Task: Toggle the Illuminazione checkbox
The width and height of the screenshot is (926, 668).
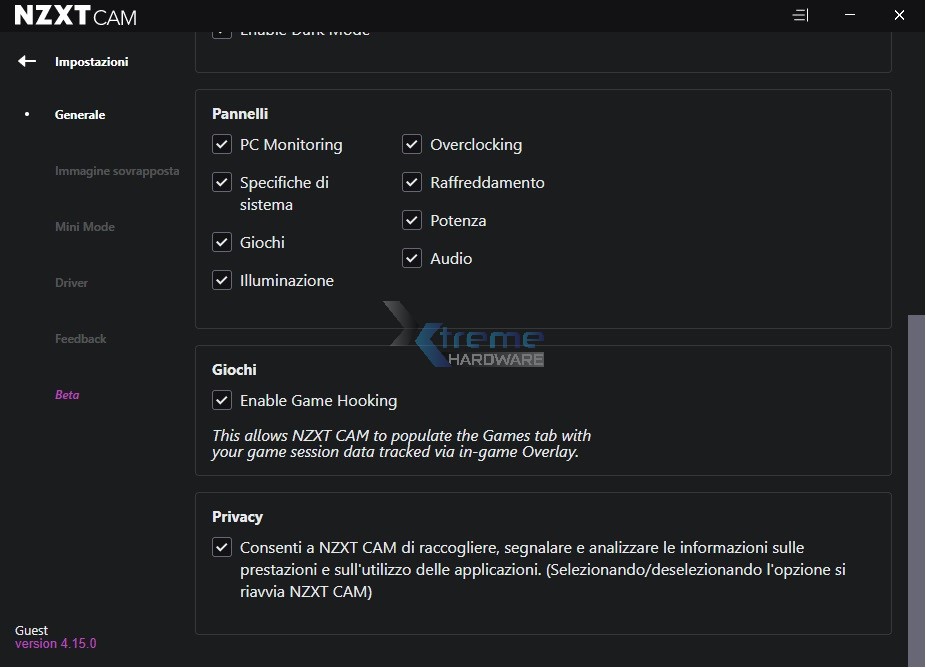Action: (222, 281)
